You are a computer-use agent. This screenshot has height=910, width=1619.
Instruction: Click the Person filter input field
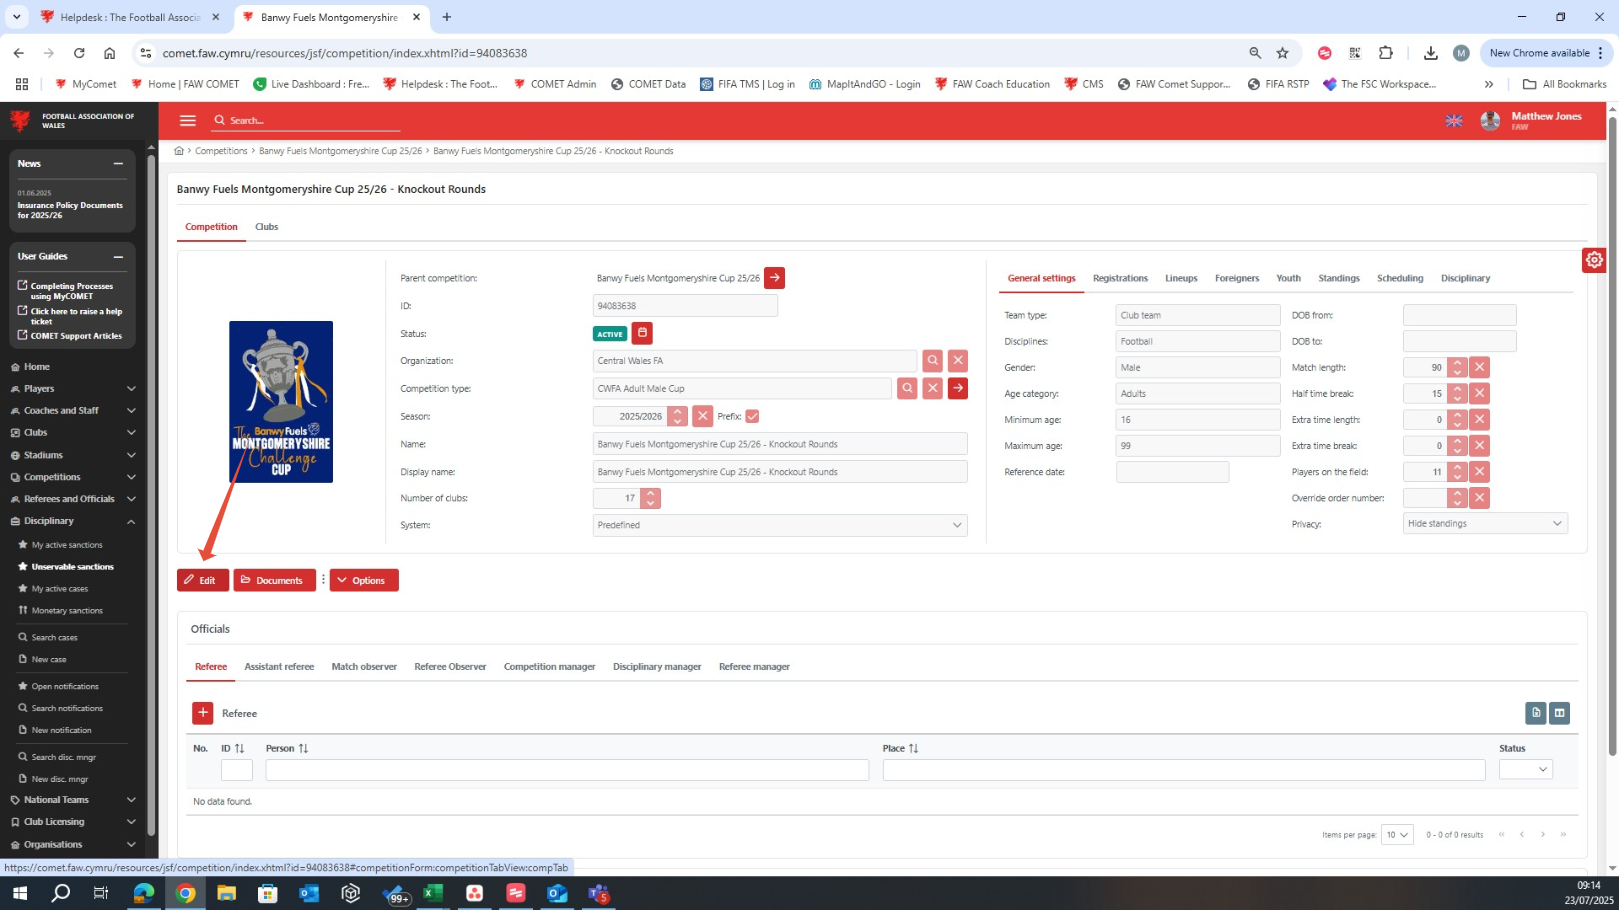click(567, 769)
